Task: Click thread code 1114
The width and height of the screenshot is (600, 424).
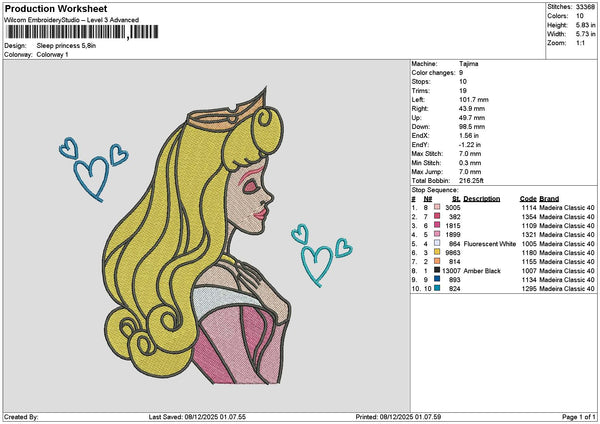Action: point(529,207)
